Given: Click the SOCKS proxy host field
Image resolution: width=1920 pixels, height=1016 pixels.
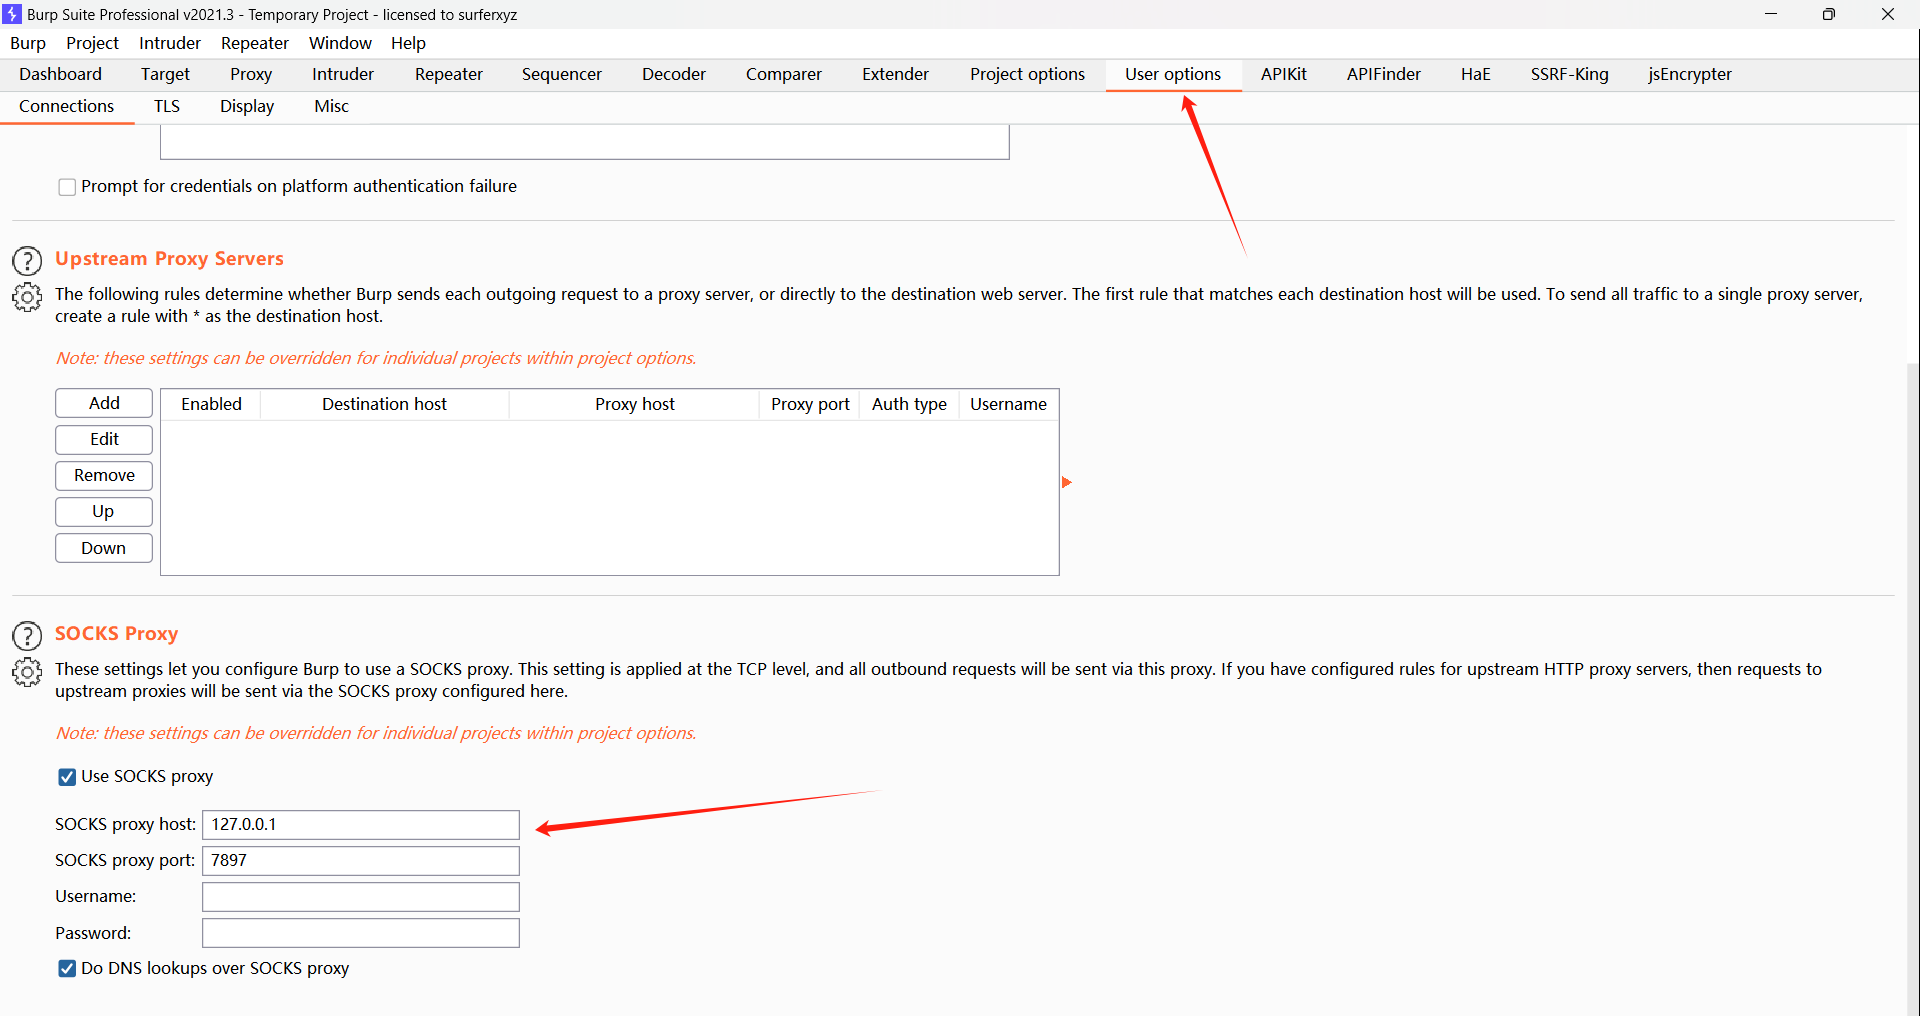Looking at the screenshot, I should point(360,825).
